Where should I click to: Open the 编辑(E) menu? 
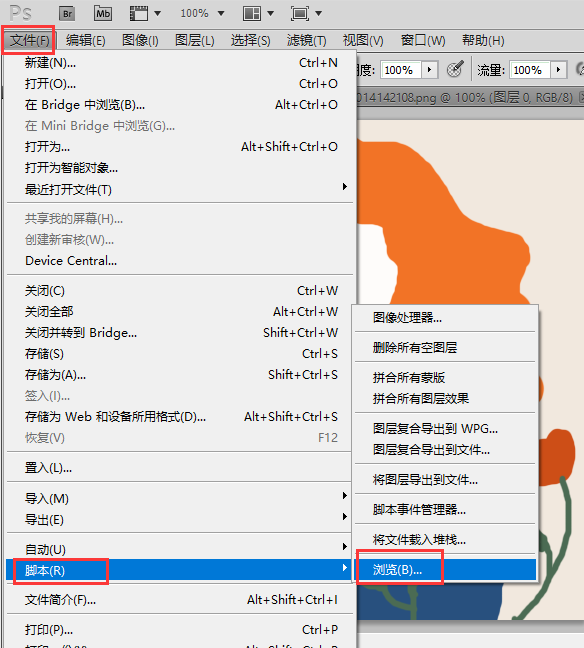click(x=86, y=40)
